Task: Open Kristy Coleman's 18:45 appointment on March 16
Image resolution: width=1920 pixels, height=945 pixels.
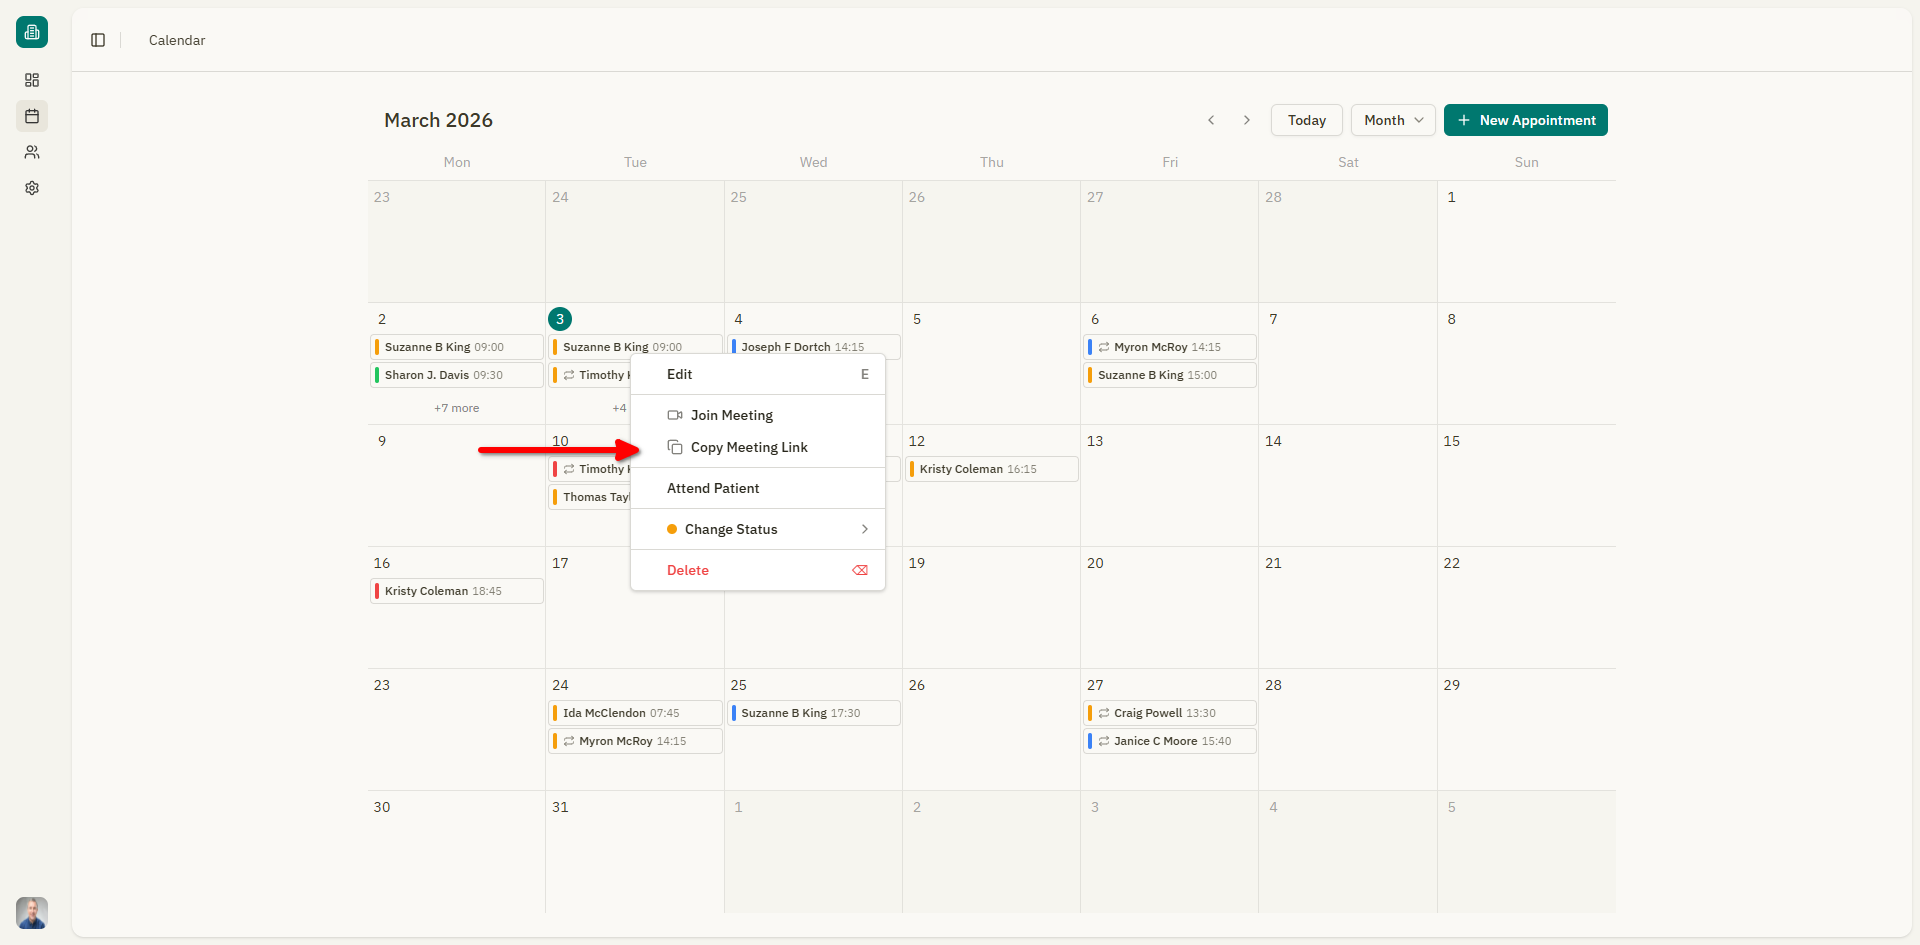Action: pyautogui.click(x=456, y=591)
